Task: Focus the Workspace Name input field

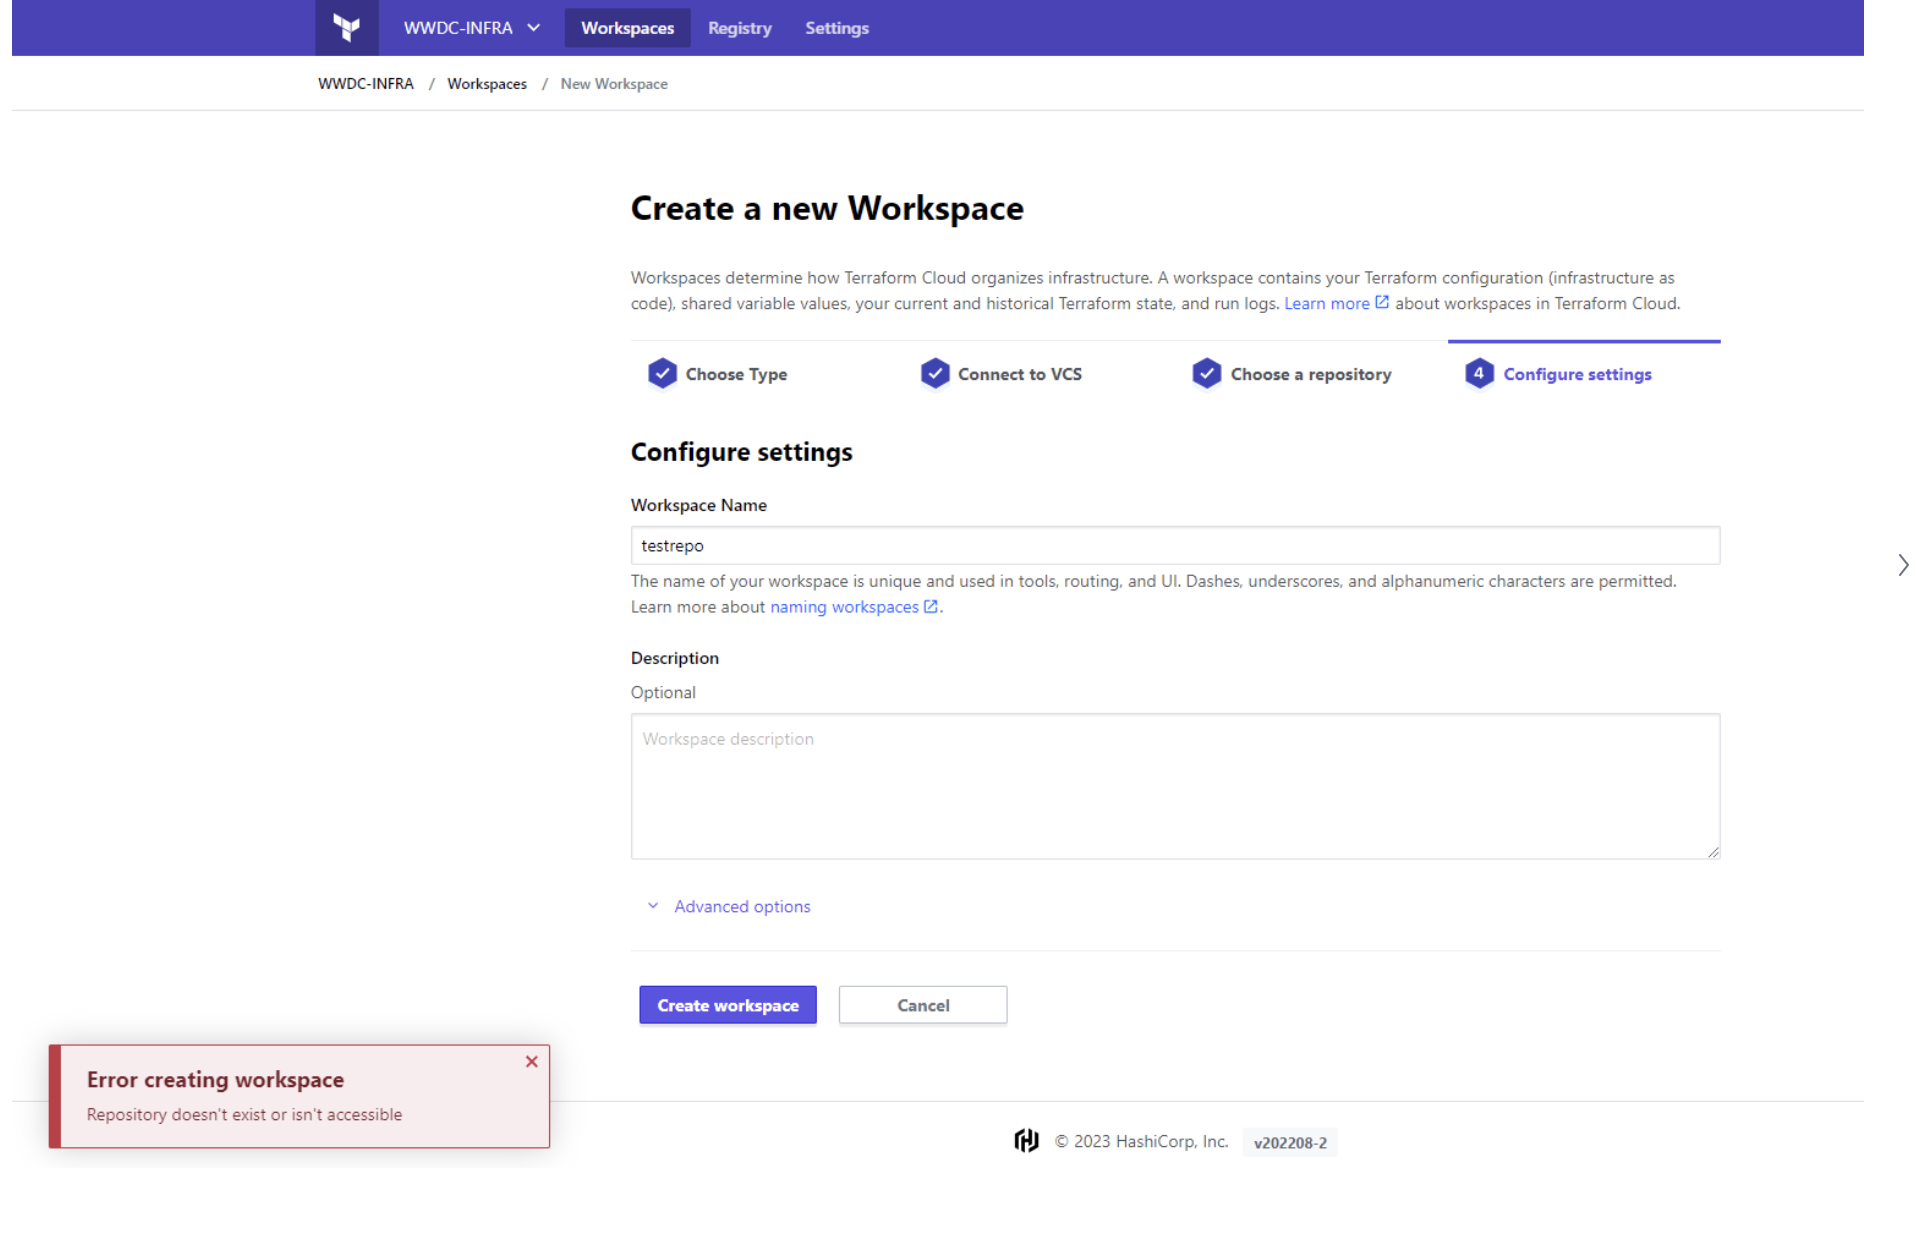Action: (1174, 546)
